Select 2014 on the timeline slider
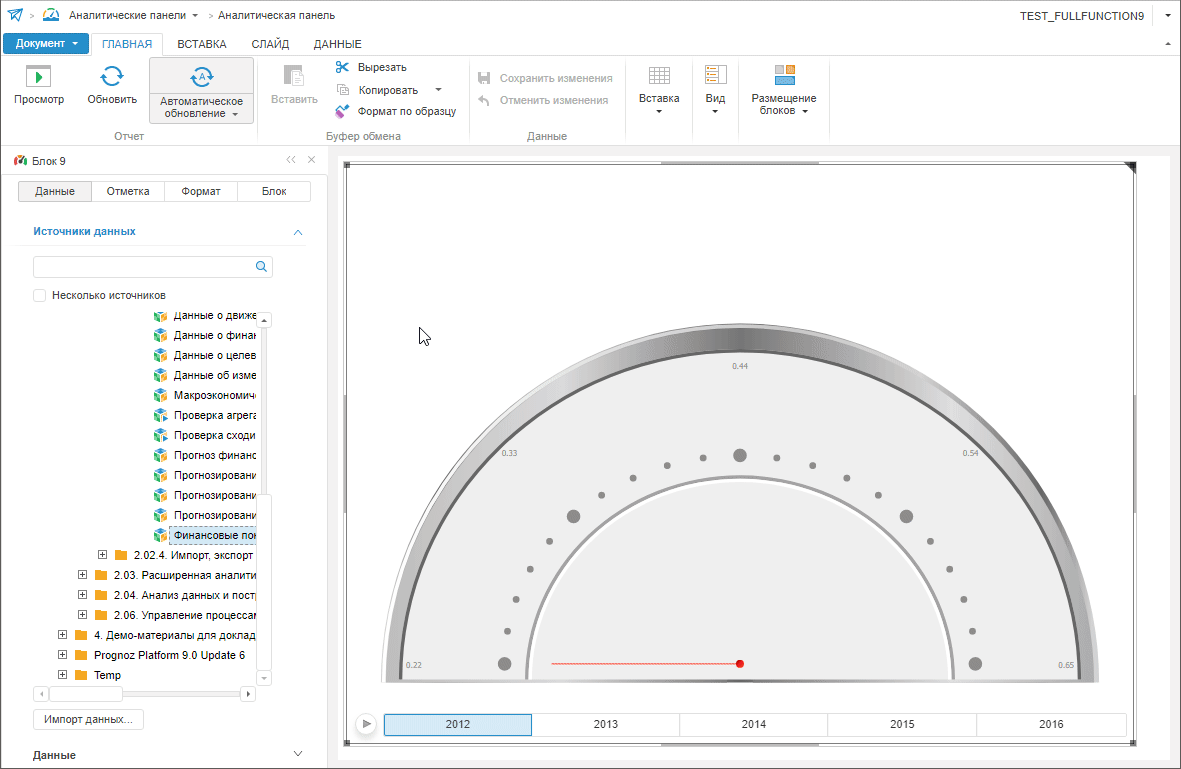Image resolution: width=1181 pixels, height=769 pixels. (x=753, y=725)
